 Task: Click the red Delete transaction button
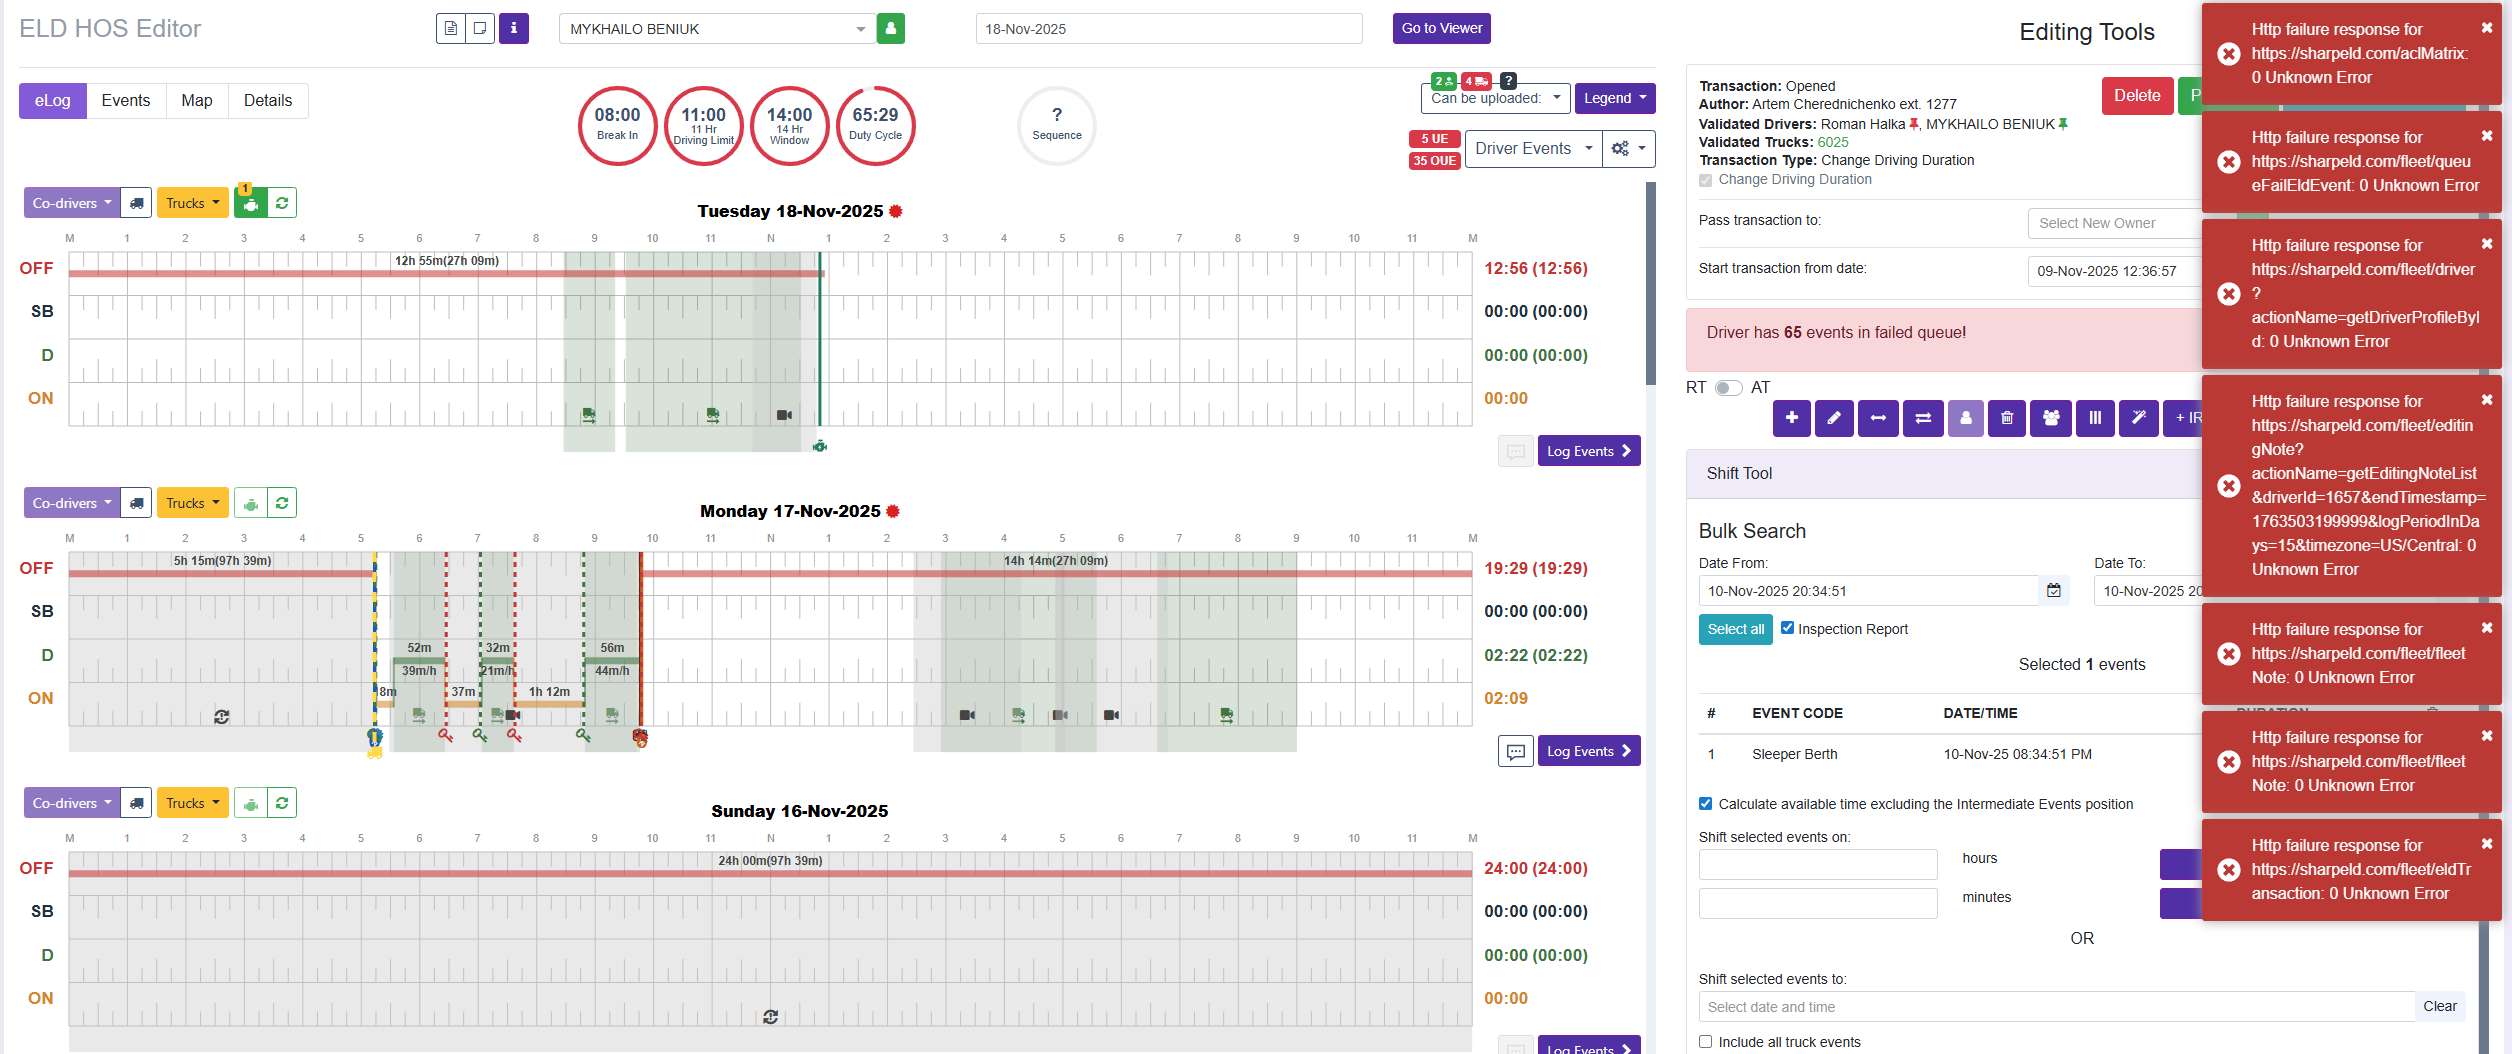click(2137, 96)
